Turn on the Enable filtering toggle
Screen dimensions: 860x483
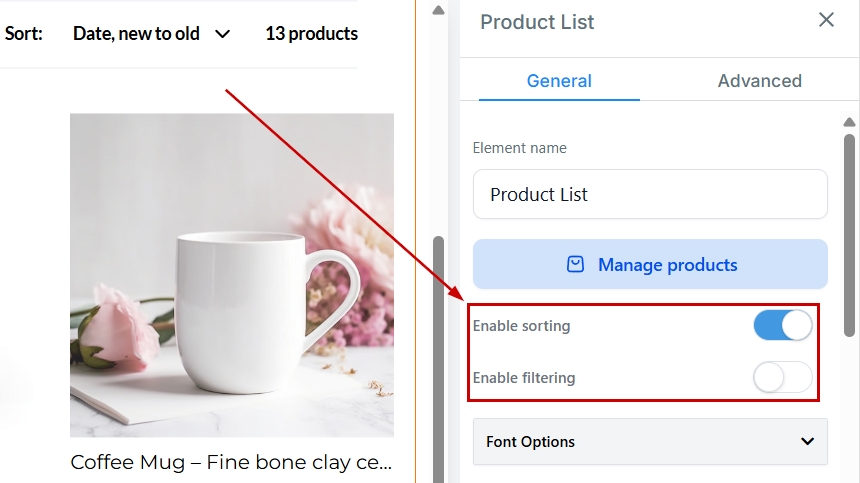[x=782, y=378]
